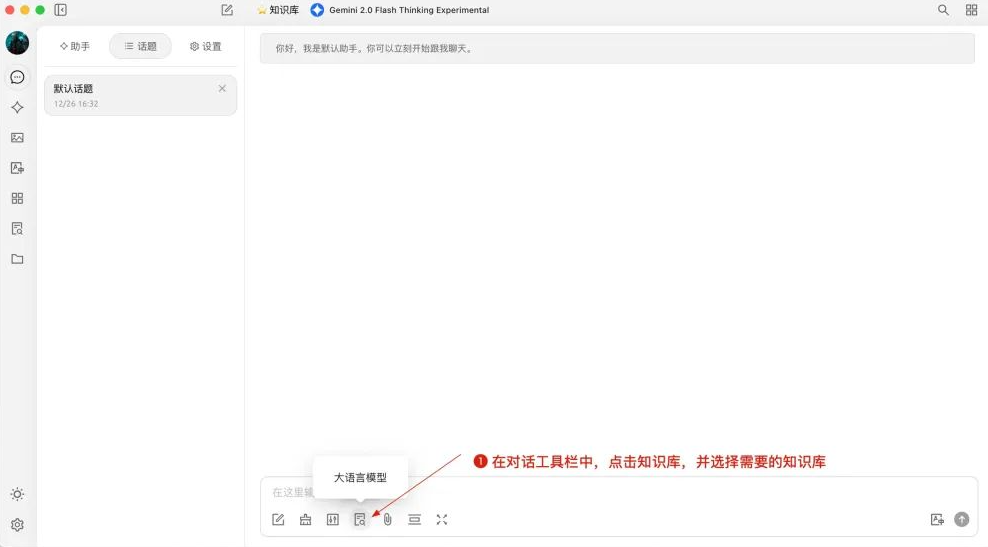The height and width of the screenshot is (547, 988).
Task: Open the Gemini 2.0 Flash Thinking model selector
Action: pos(400,10)
